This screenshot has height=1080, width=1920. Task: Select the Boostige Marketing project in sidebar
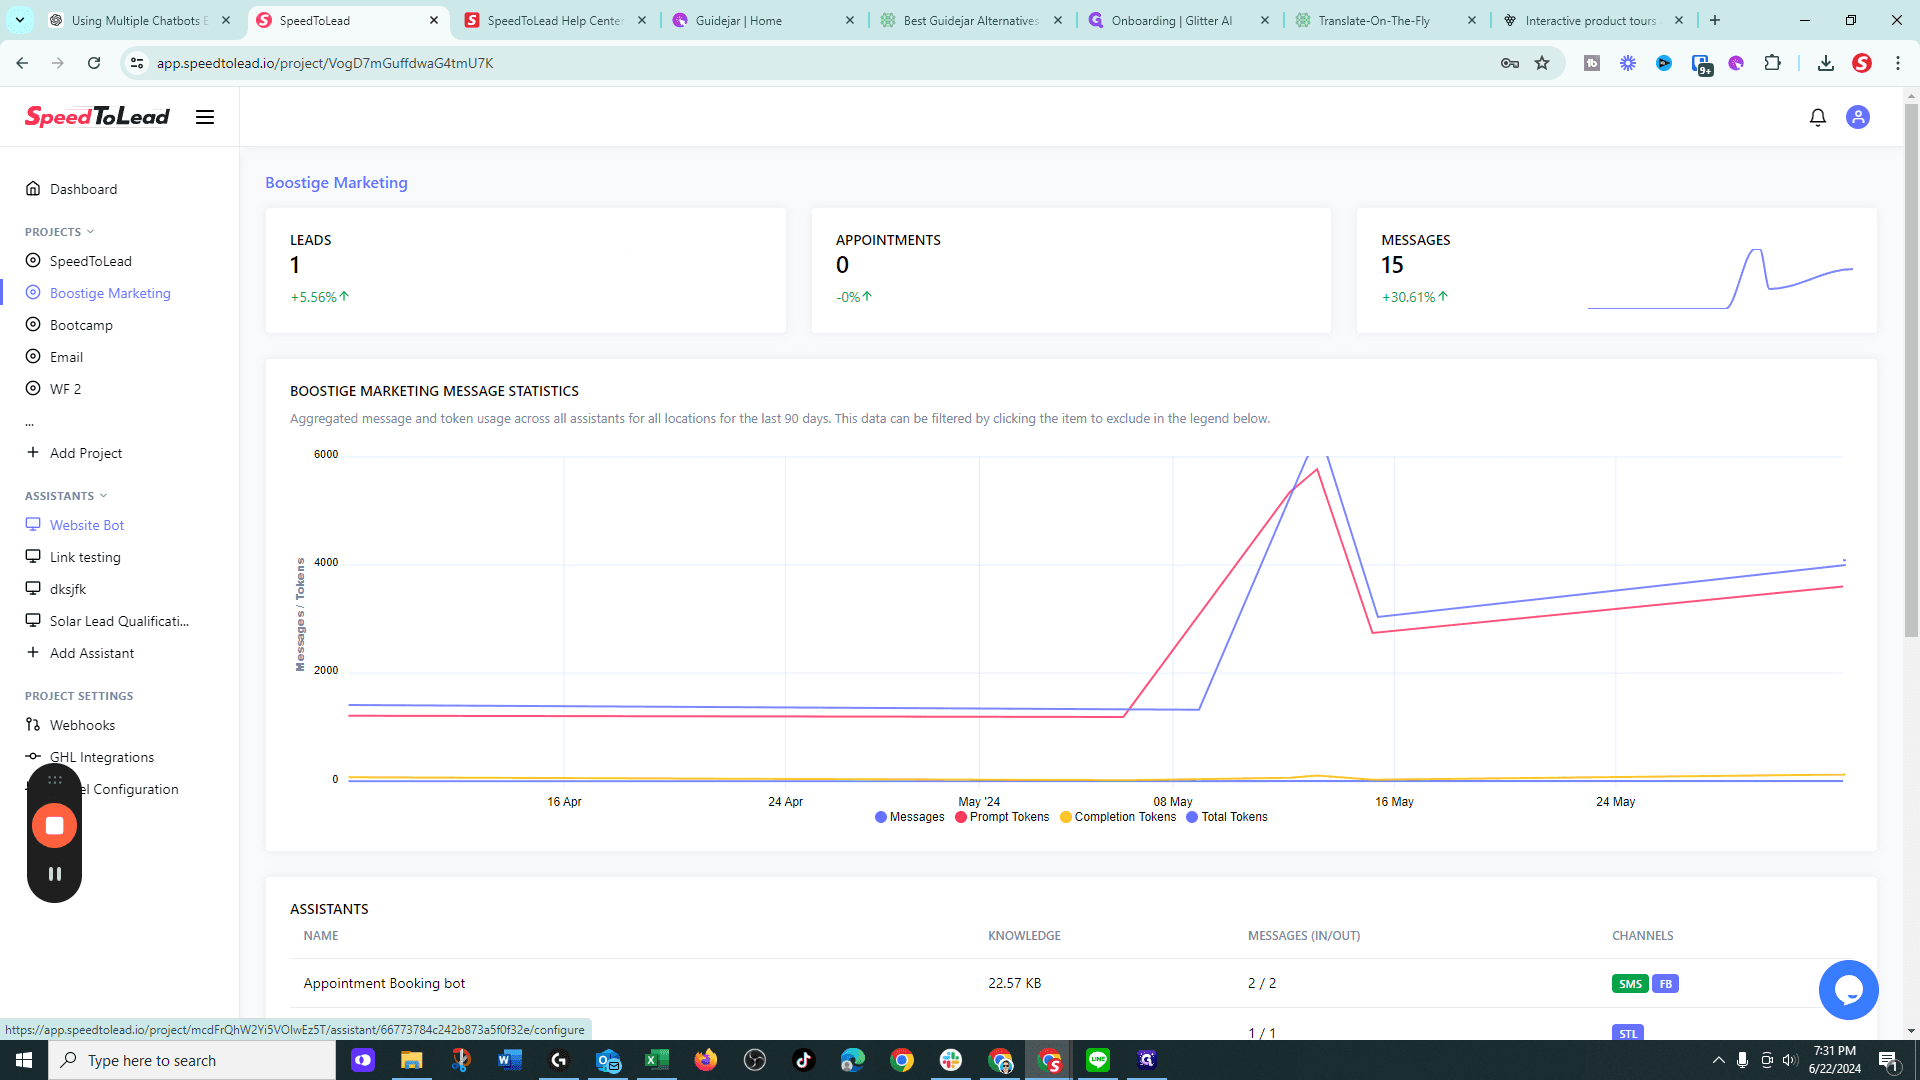[x=110, y=293]
